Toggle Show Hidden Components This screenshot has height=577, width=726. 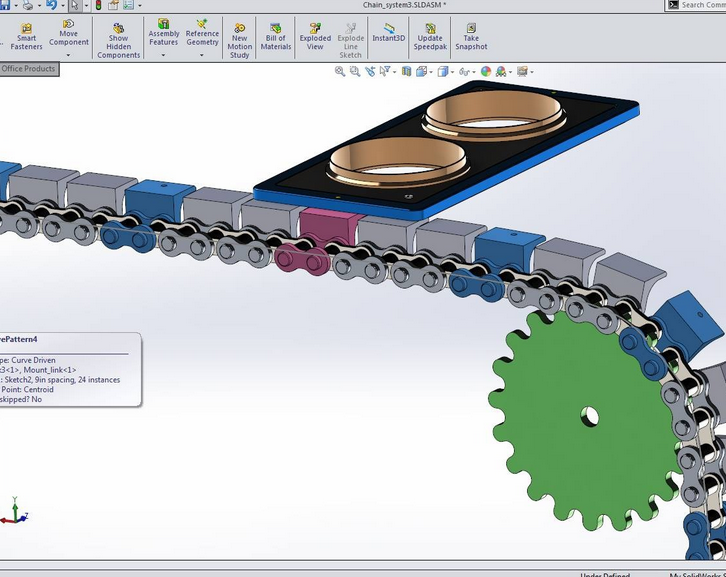pyautogui.click(x=118, y=40)
